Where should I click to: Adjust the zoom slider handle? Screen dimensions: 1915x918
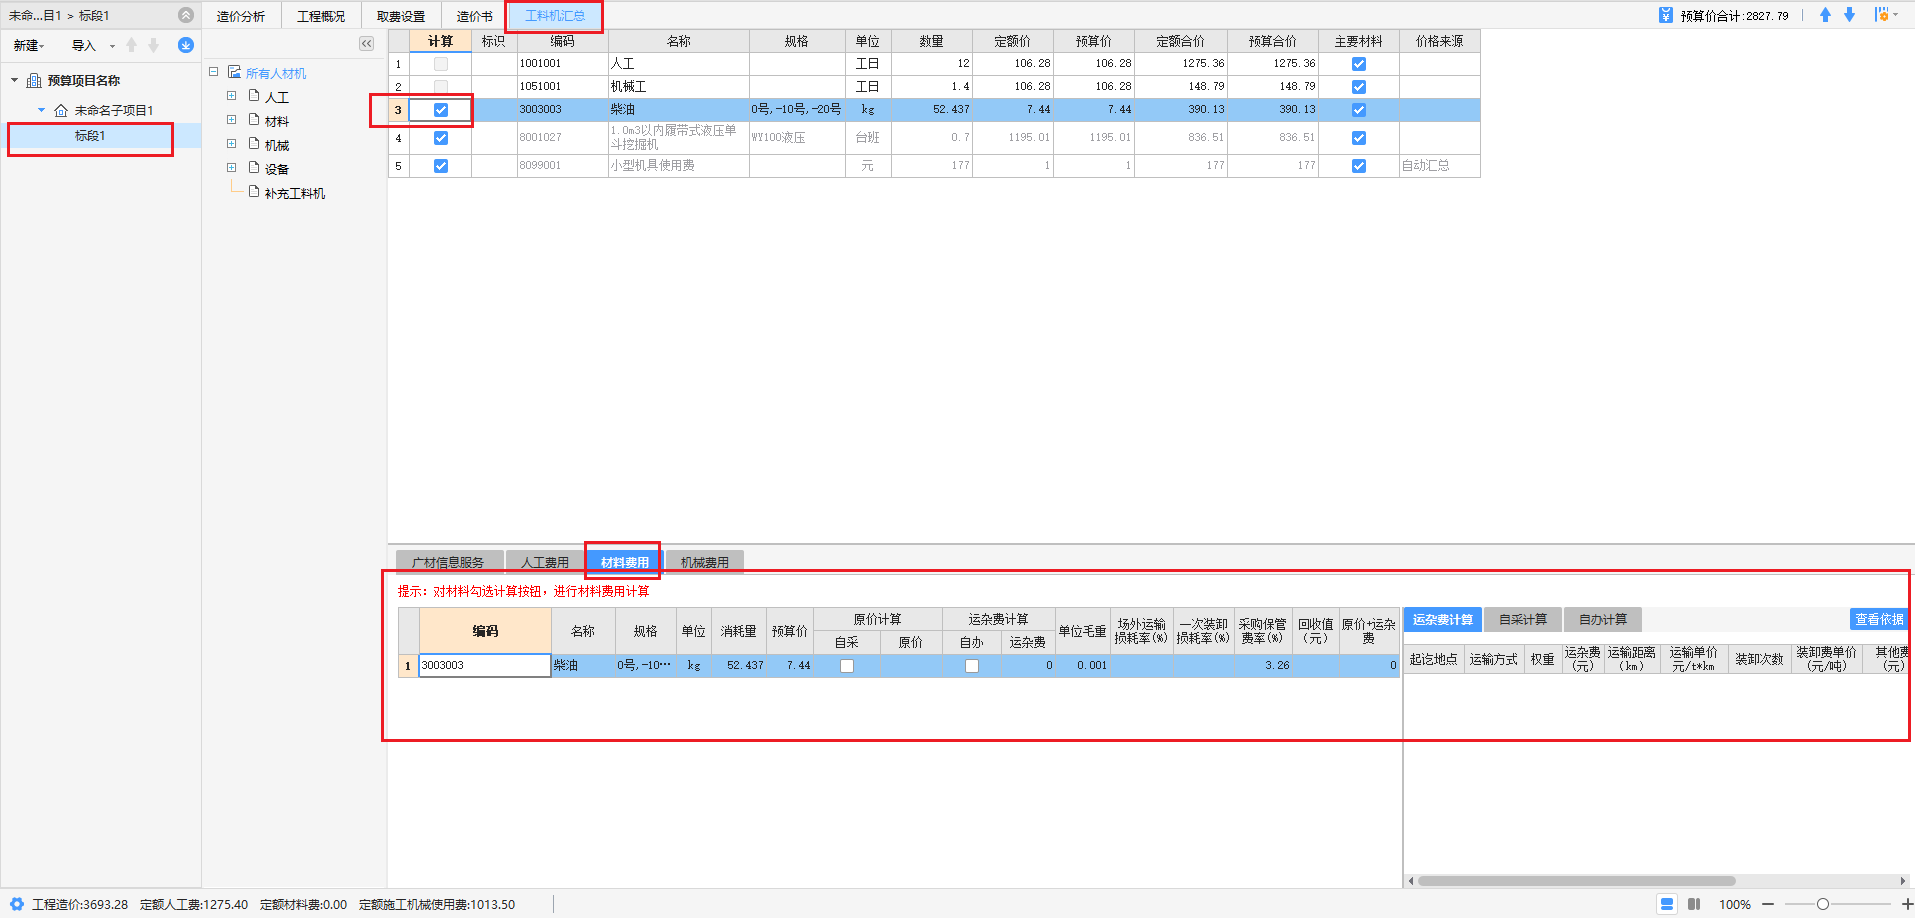pyautogui.click(x=1823, y=904)
